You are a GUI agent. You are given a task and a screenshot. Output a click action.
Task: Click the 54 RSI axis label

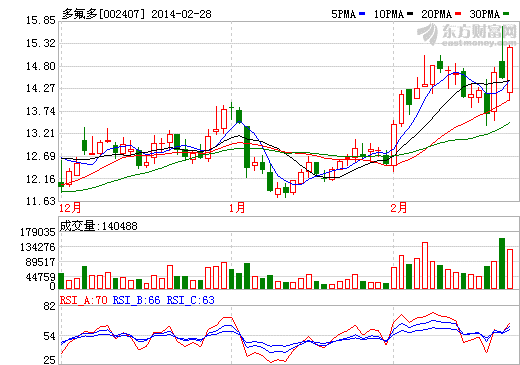coord(50,337)
